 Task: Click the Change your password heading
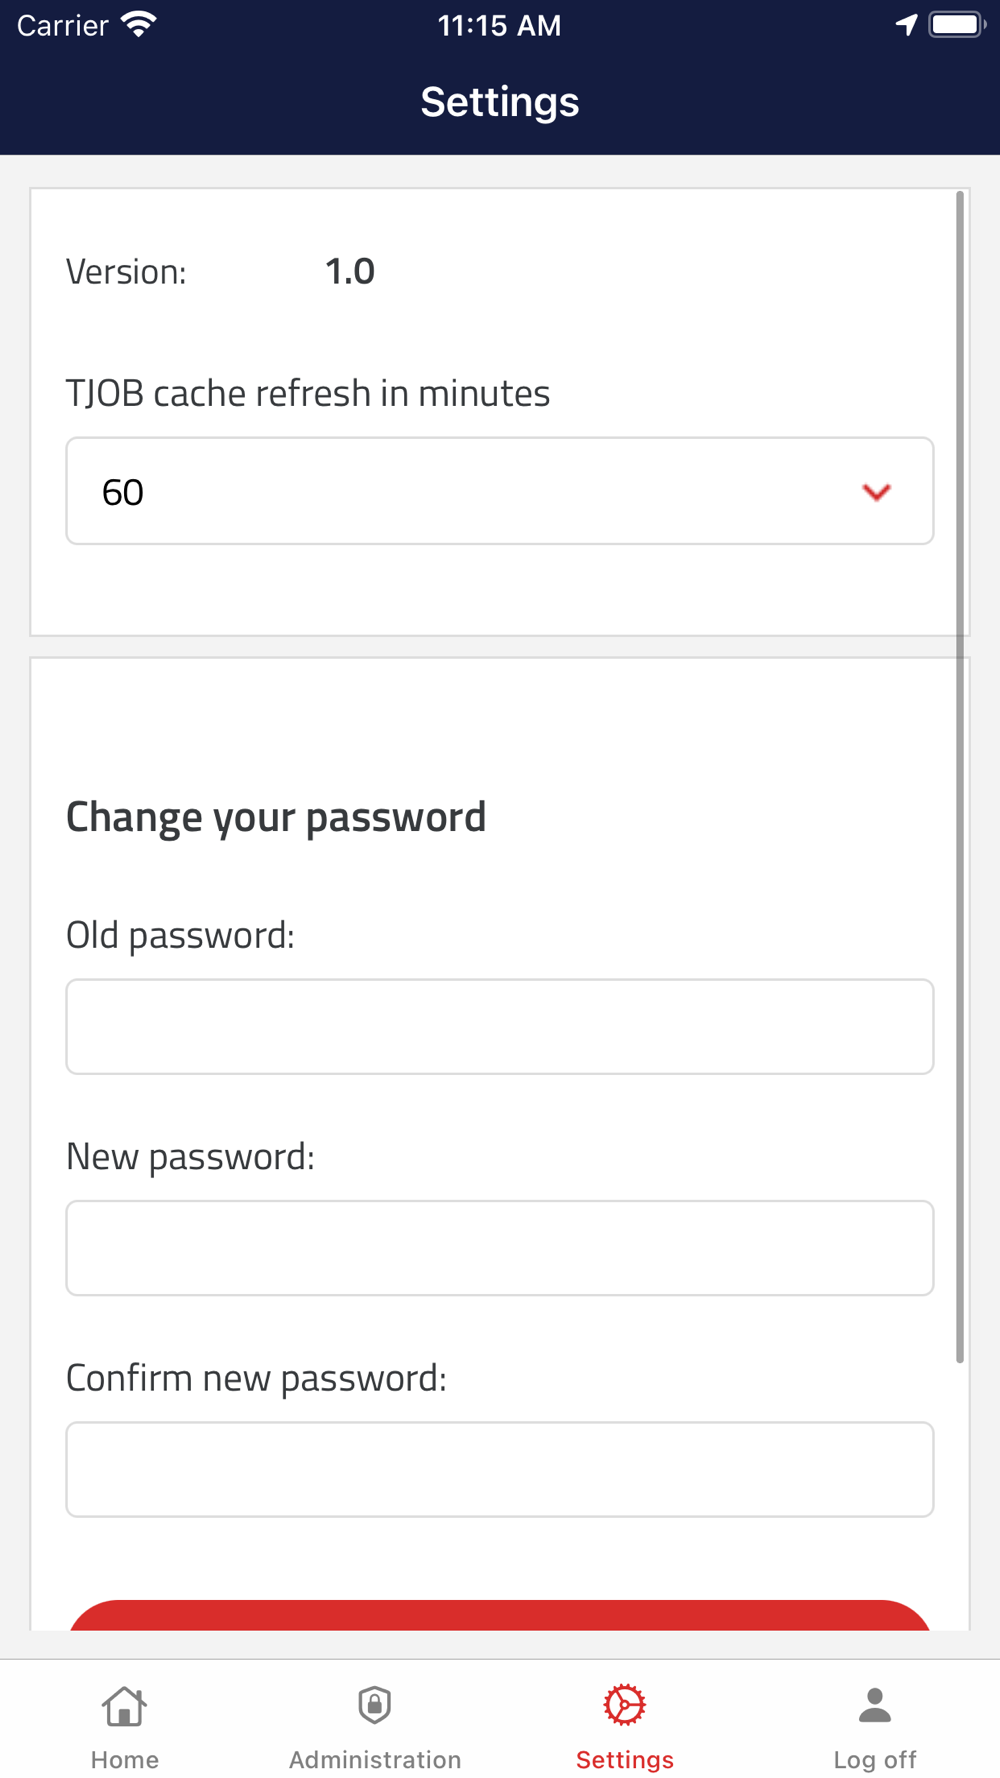pos(276,817)
